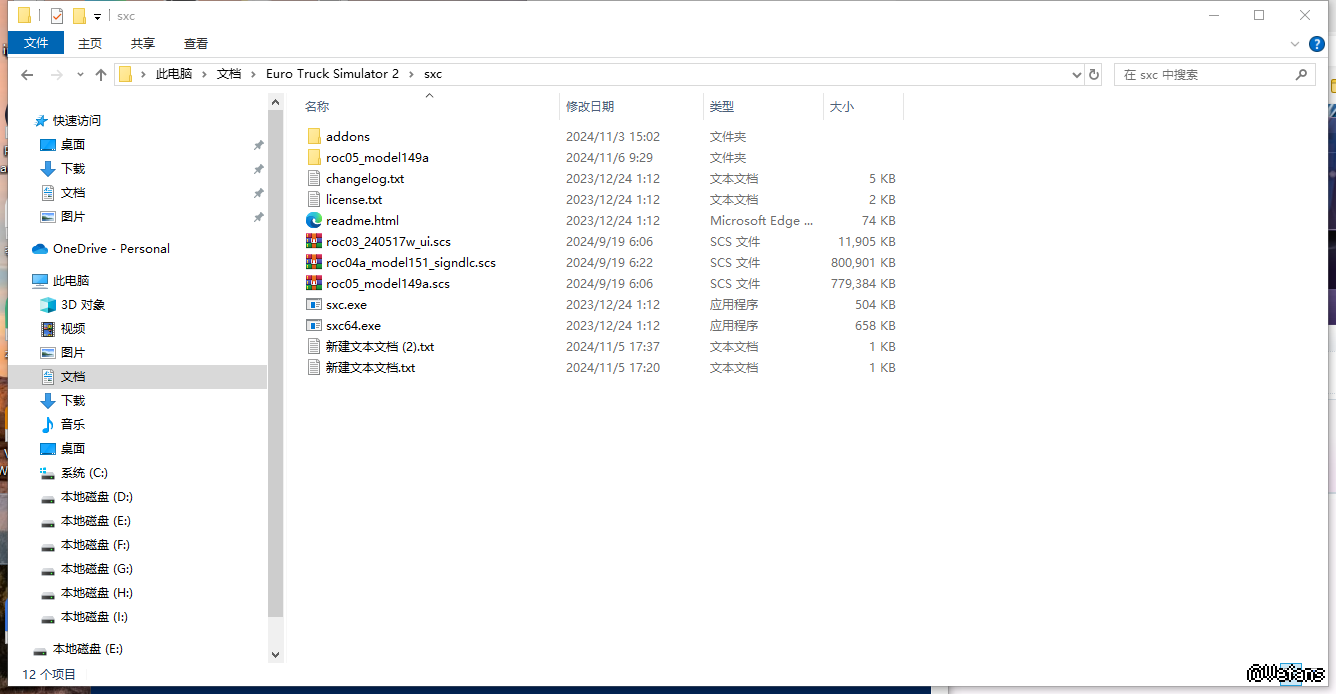
Task: Click the Forward navigation arrow
Action: [57, 74]
